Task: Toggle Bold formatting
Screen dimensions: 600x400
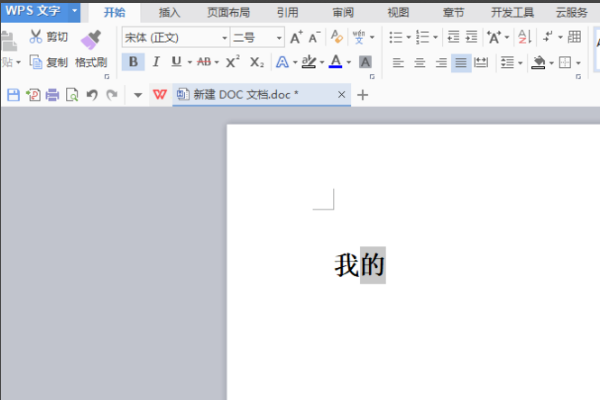Action: point(133,62)
